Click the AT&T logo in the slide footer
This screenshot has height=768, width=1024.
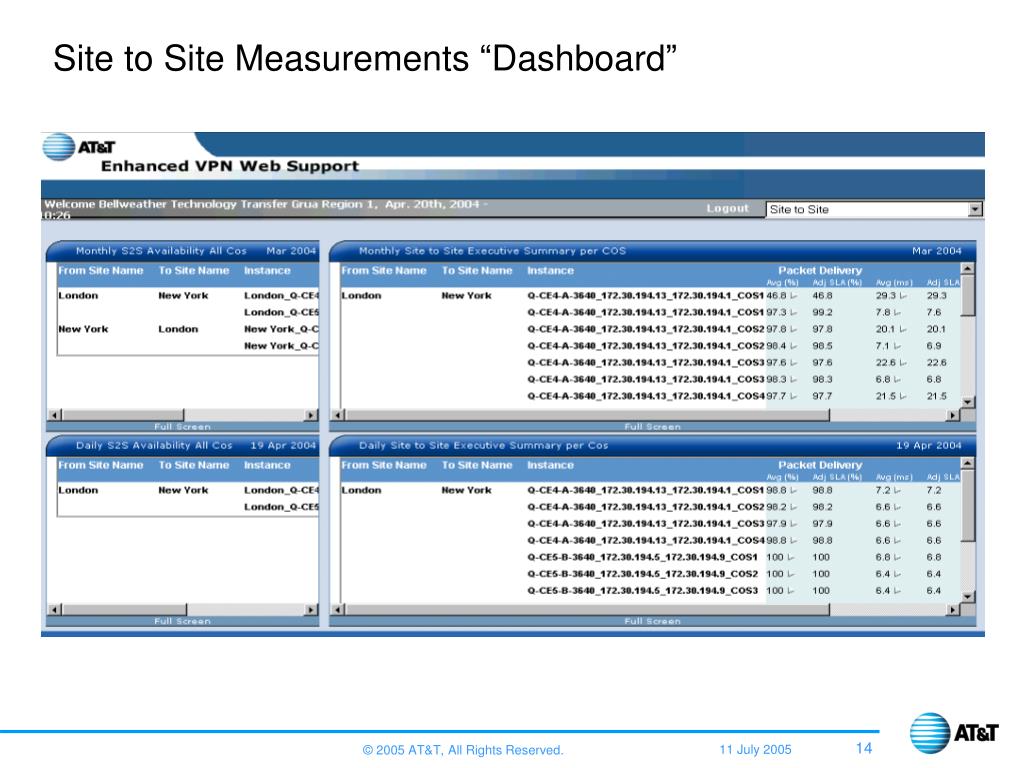954,733
